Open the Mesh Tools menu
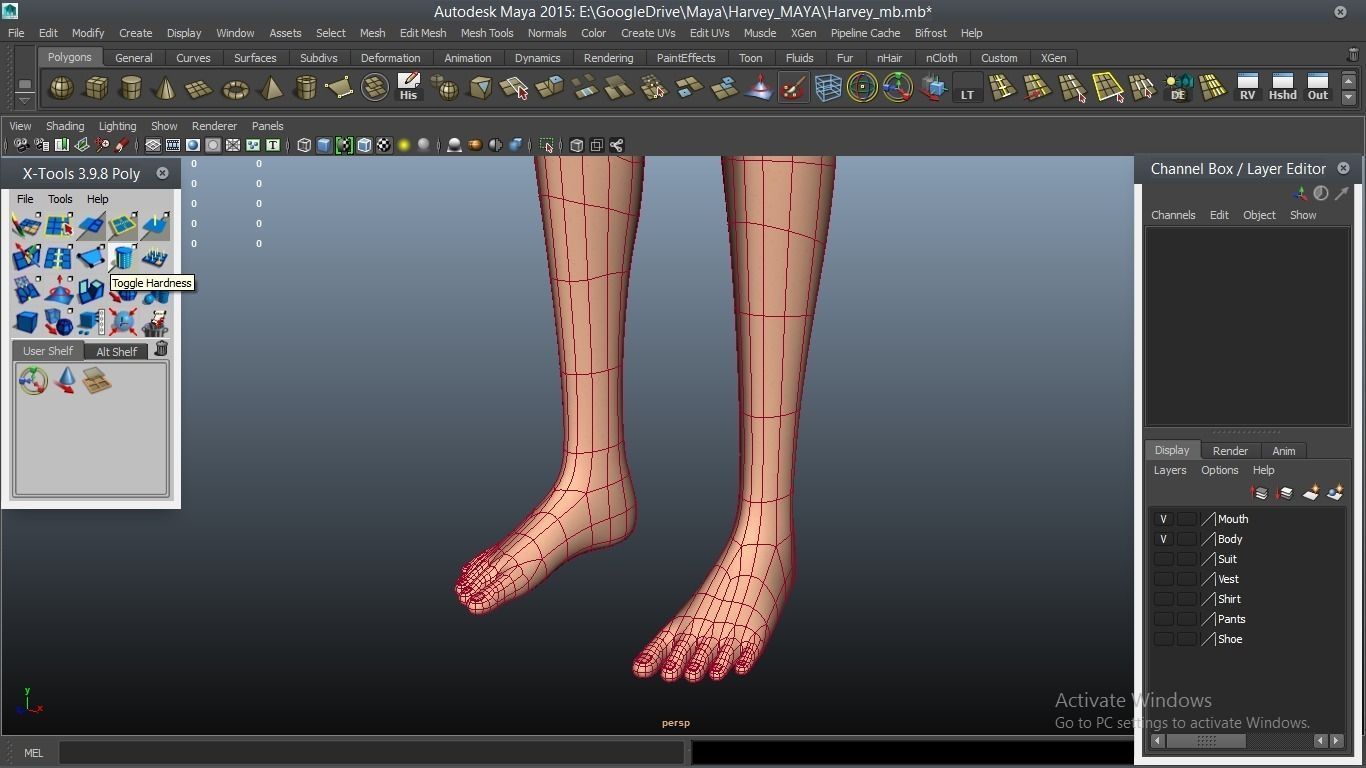This screenshot has height=768, width=1366. (486, 33)
